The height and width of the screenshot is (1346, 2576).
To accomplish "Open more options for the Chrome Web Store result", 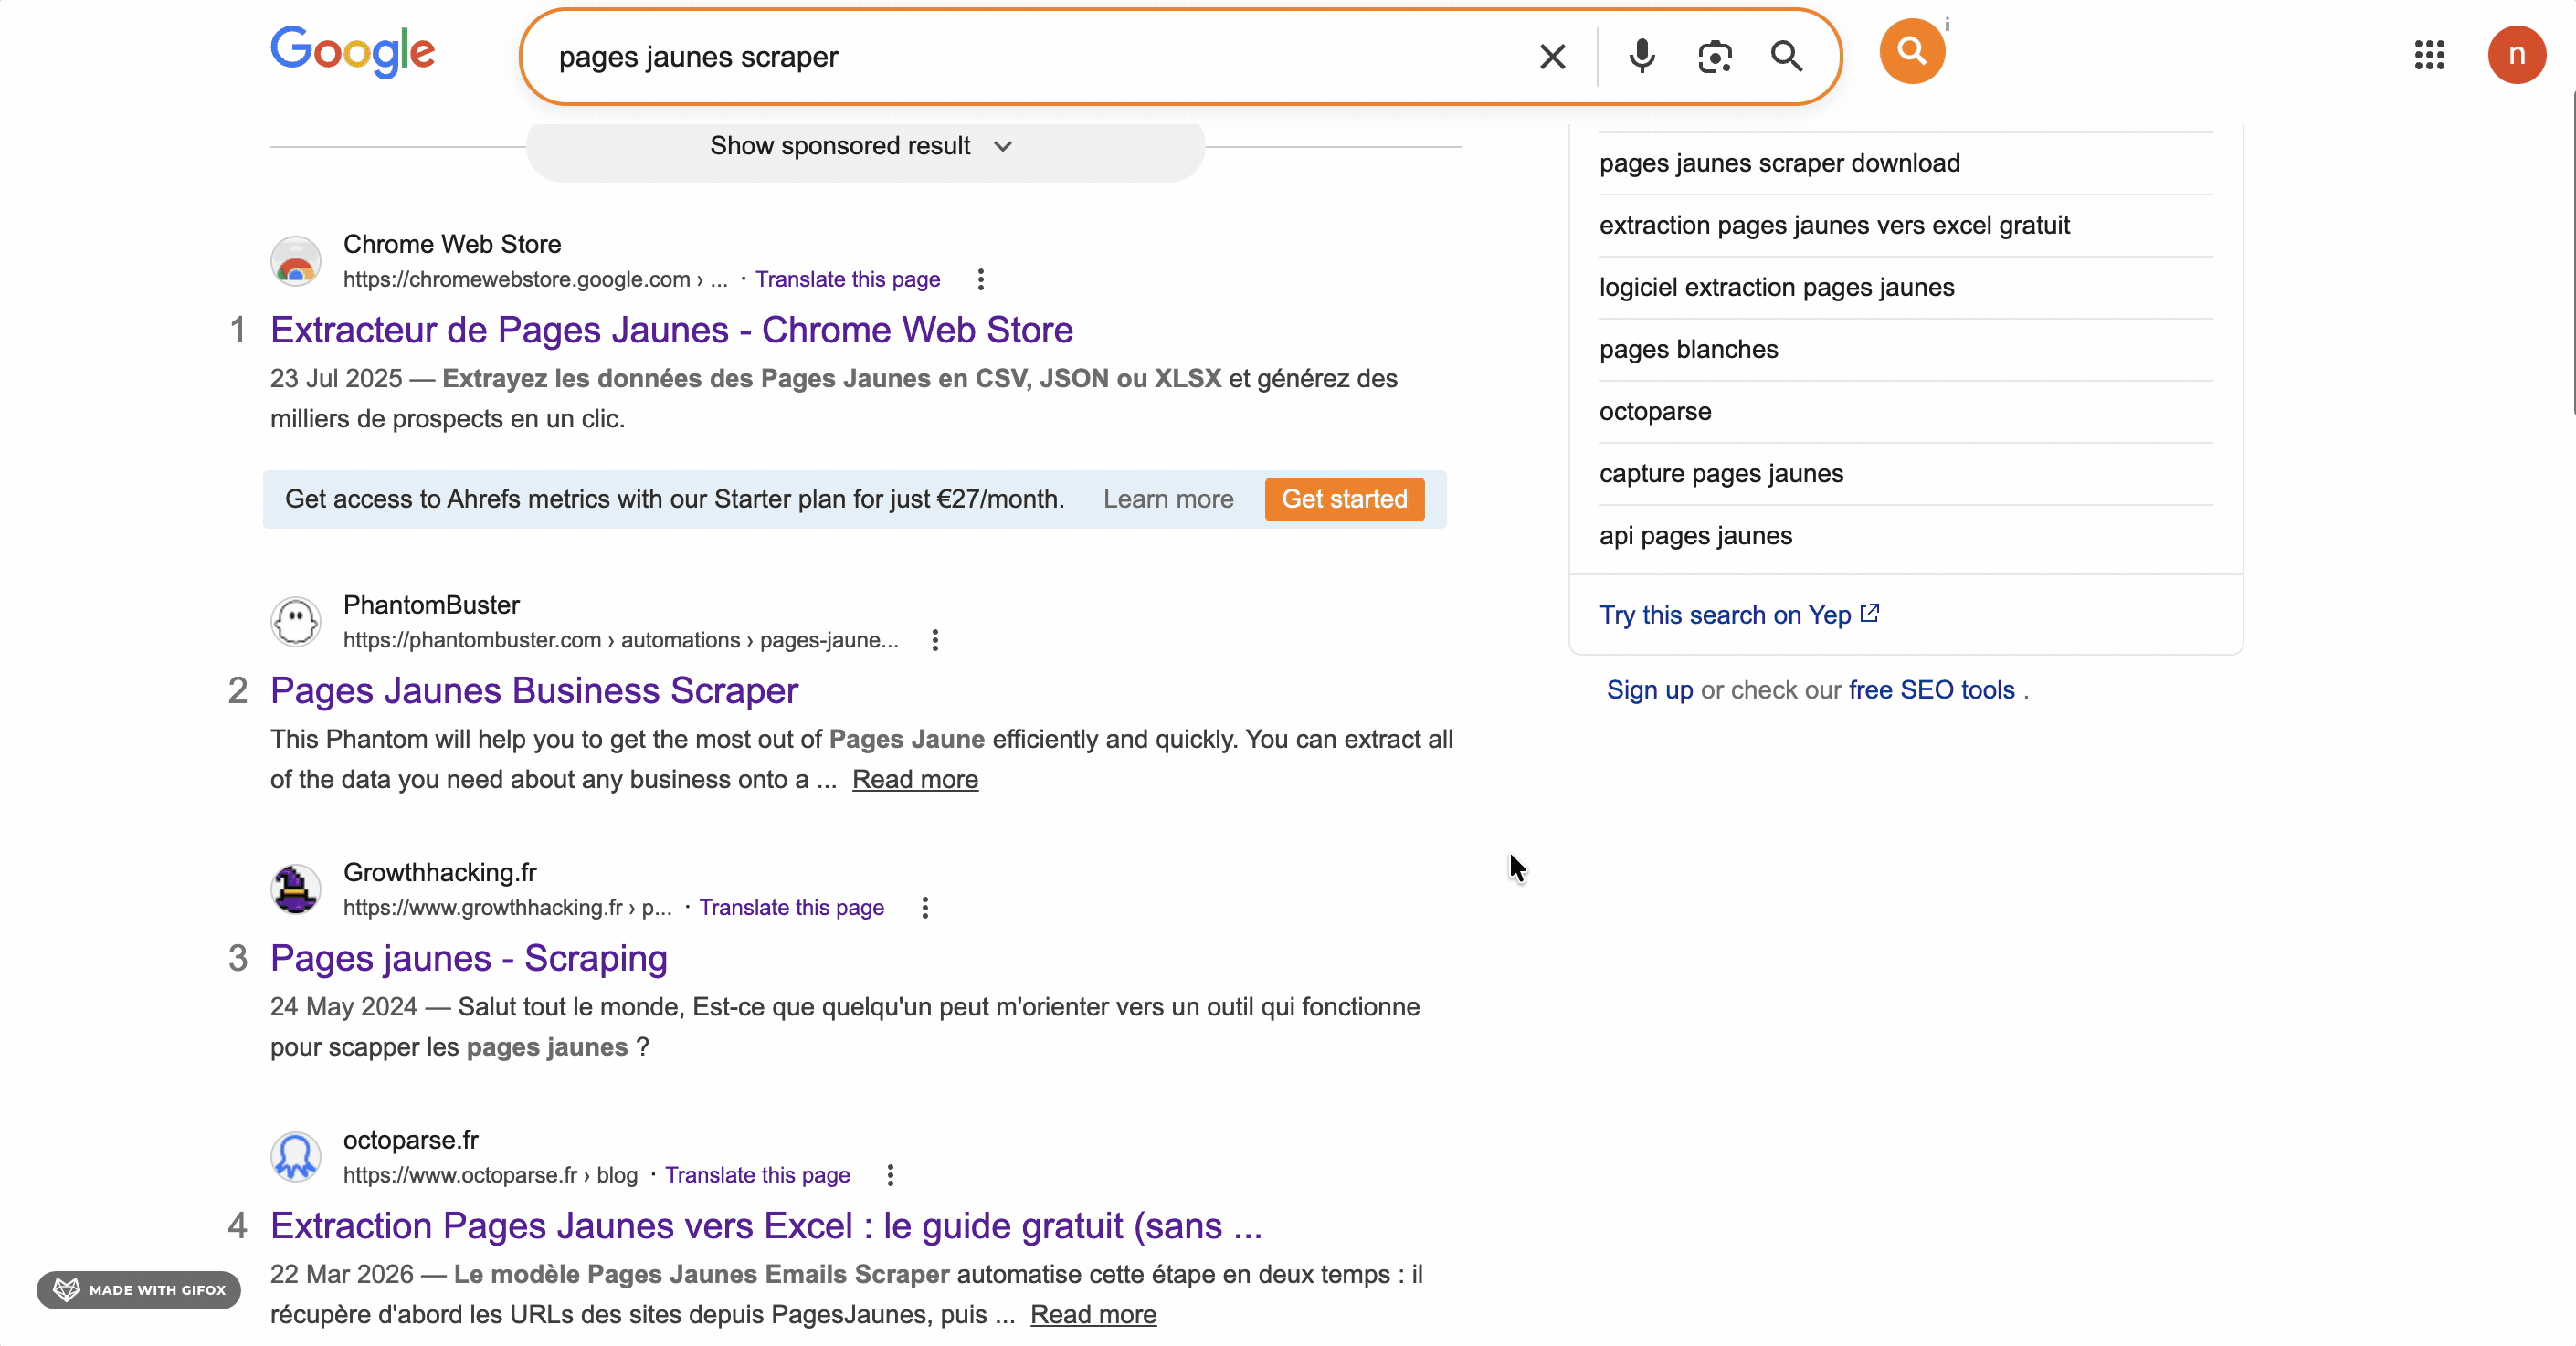I will (x=981, y=279).
